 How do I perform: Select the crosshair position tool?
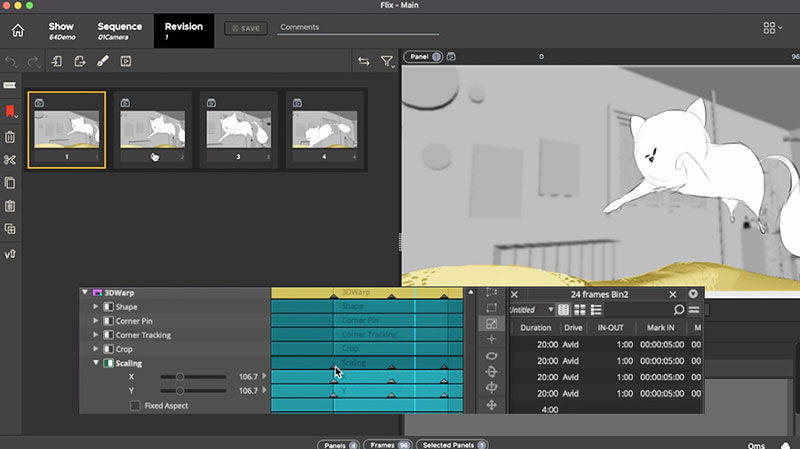point(491,339)
